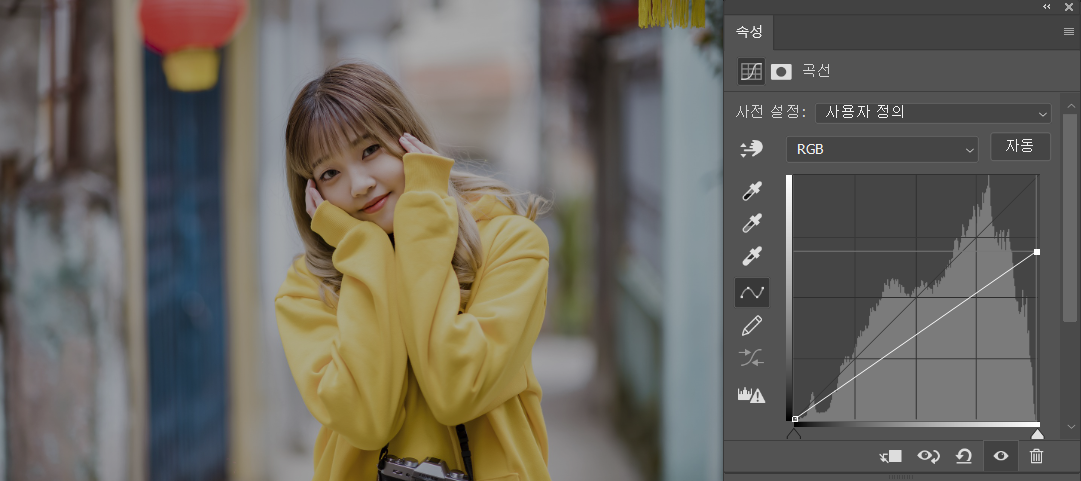Select the bottom-left curve control point
This screenshot has width=1081, height=481.
point(795,418)
